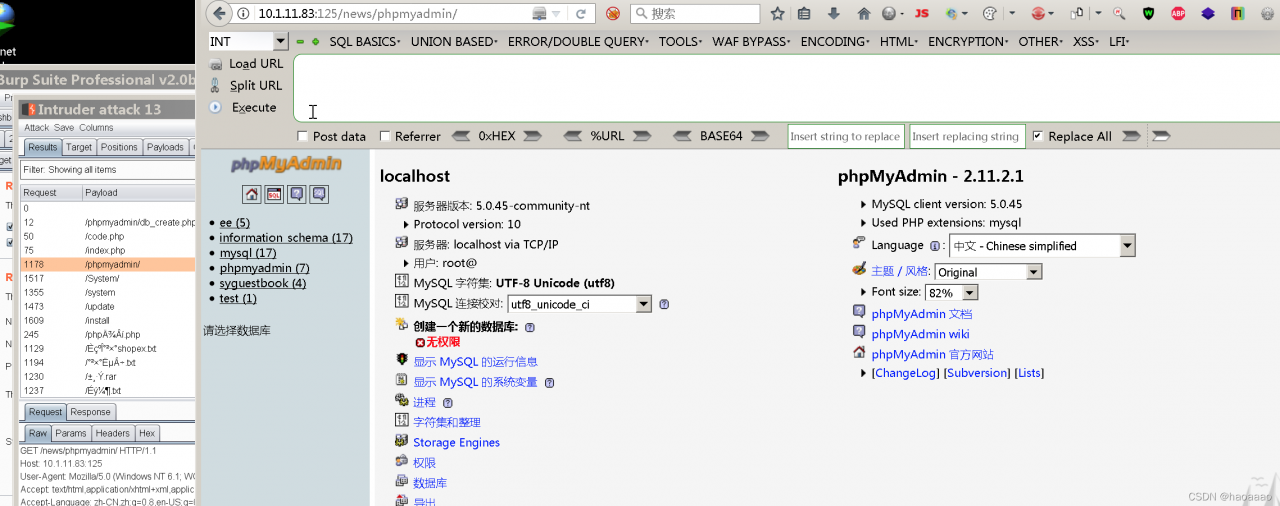Open the information_schema (17) database link
Screen dimensions: 1280x506
pyautogui.click(x=286, y=238)
